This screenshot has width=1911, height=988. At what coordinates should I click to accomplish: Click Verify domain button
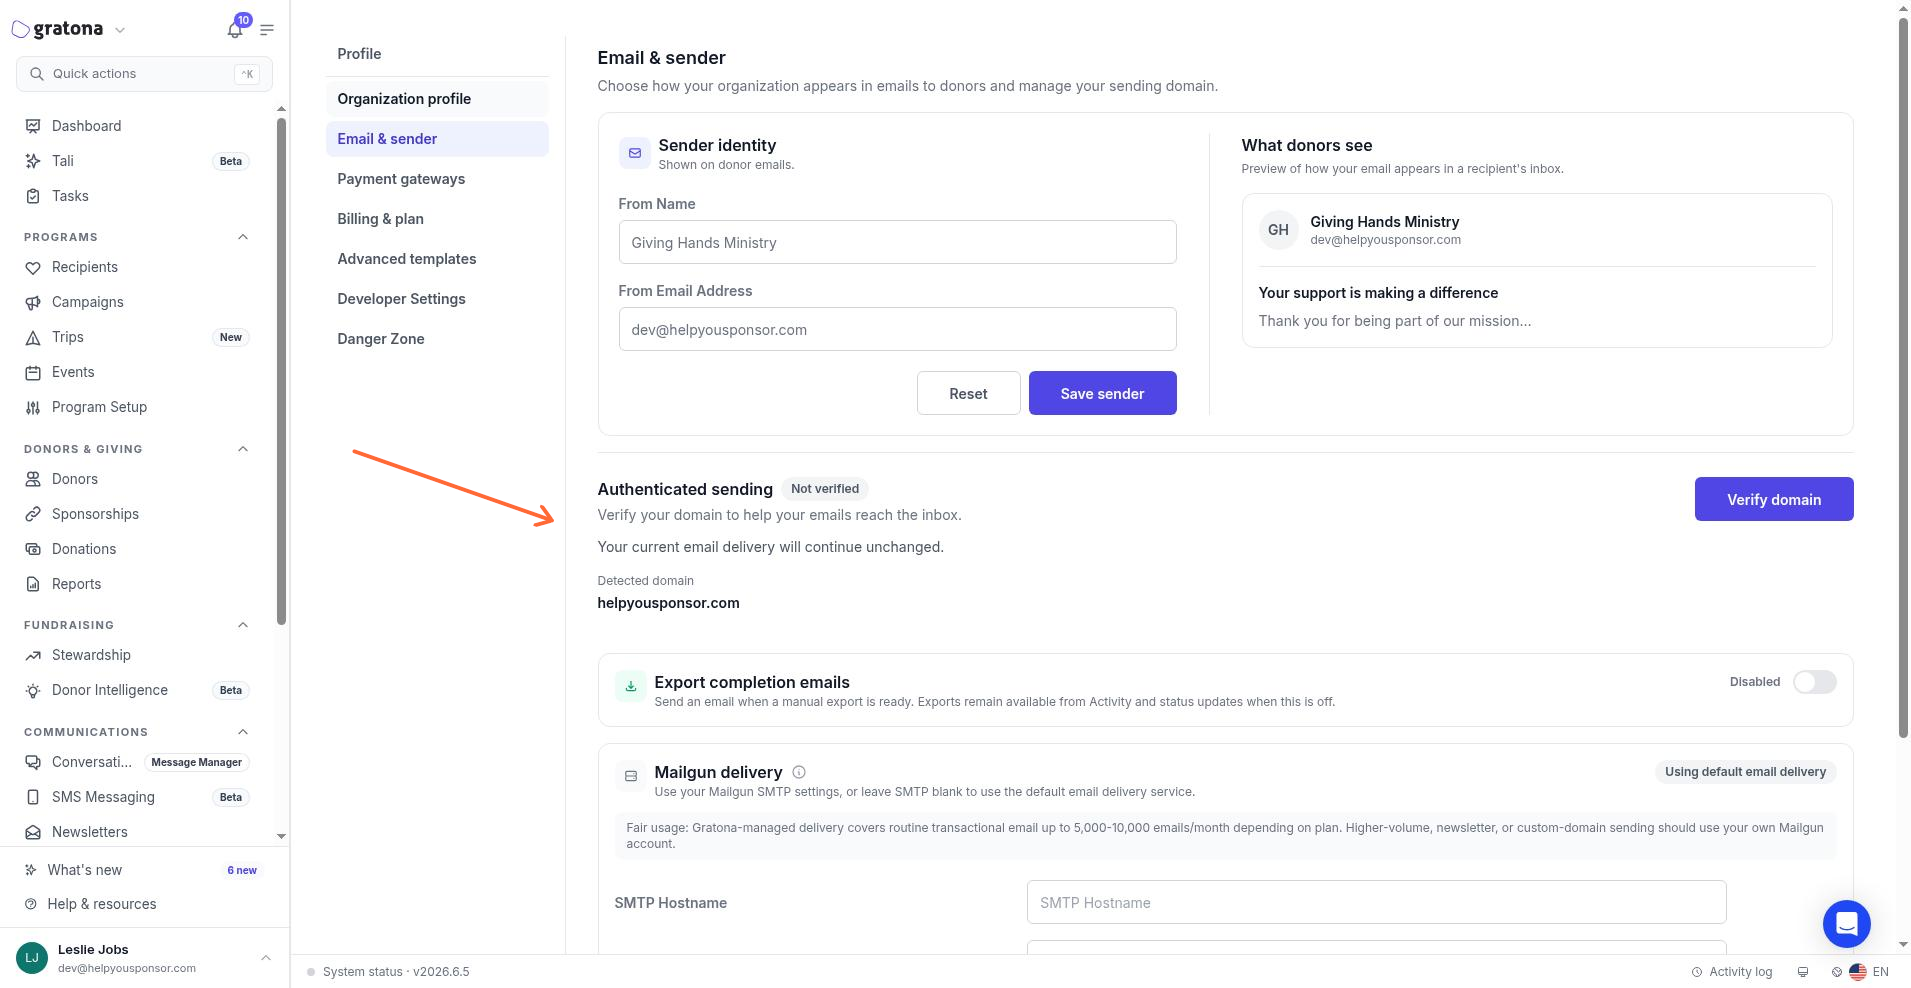pyautogui.click(x=1774, y=499)
